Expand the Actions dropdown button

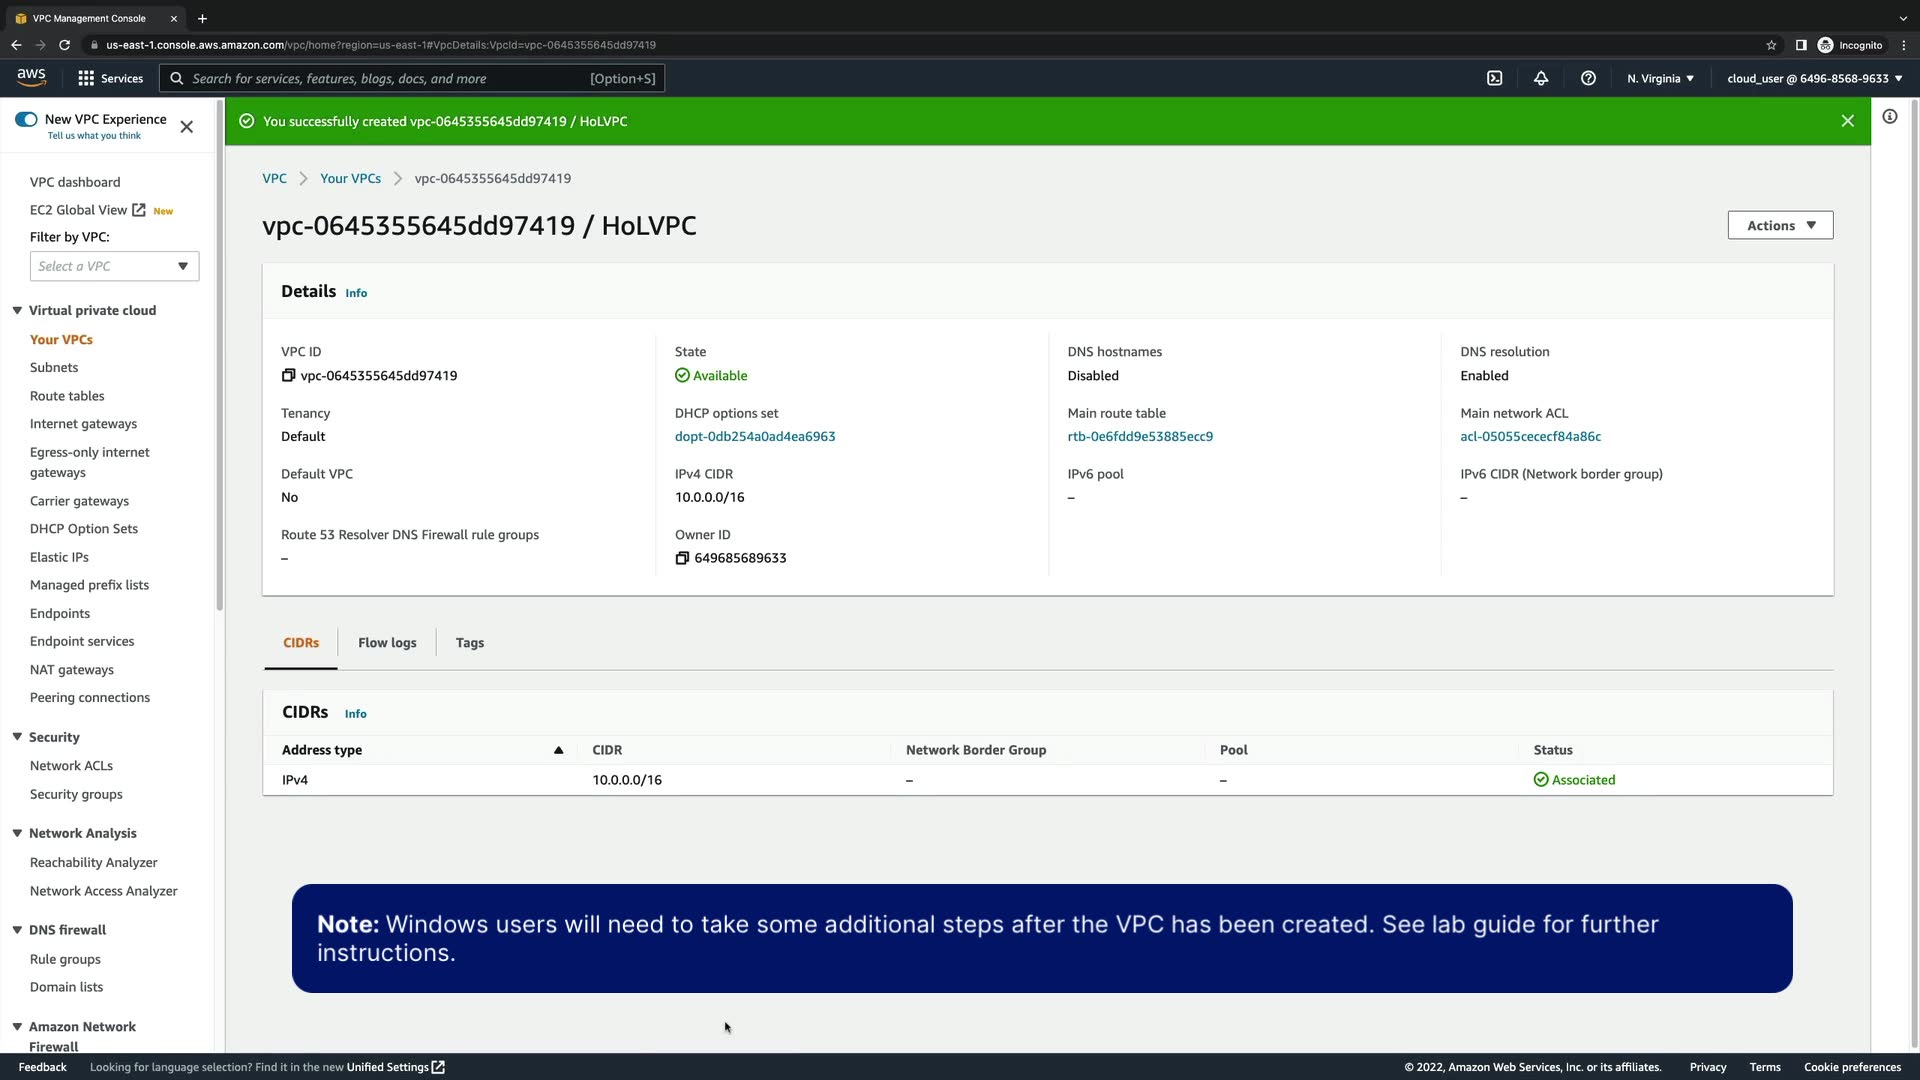pyautogui.click(x=1780, y=225)
